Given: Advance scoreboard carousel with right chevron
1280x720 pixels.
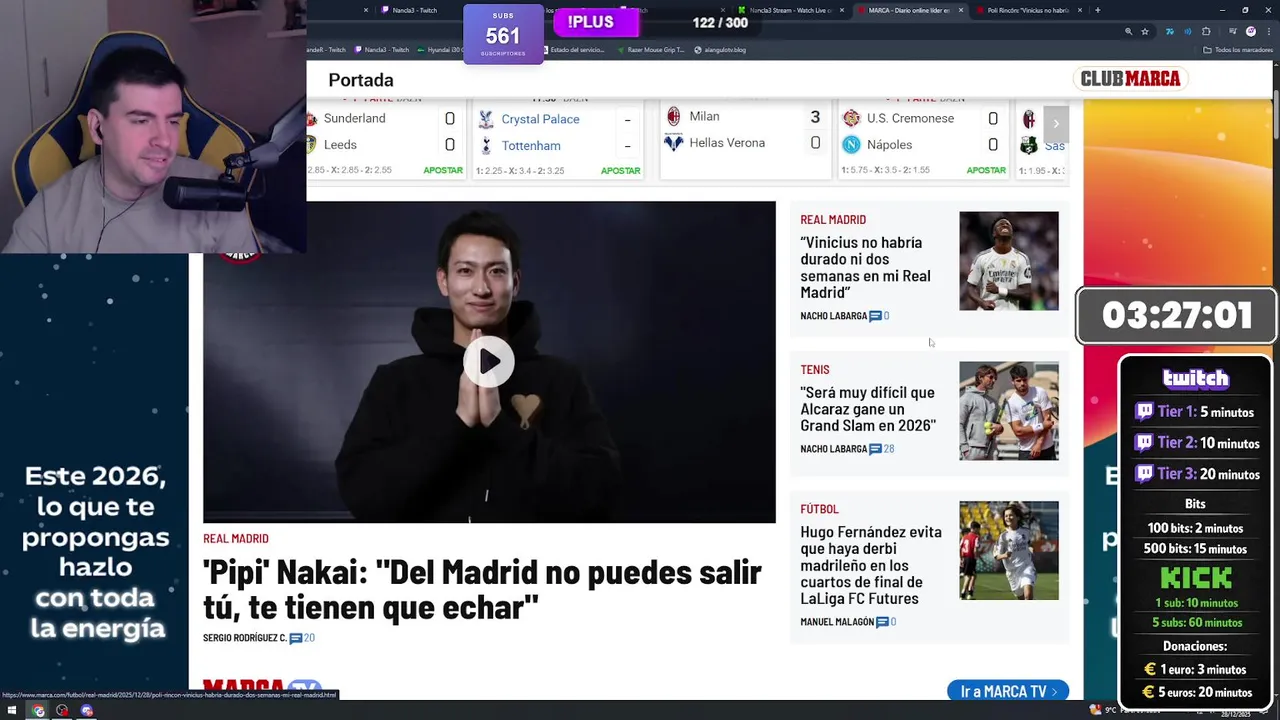Looking at the screenshot, I should pyautogui.click(x=1056, y=124).
